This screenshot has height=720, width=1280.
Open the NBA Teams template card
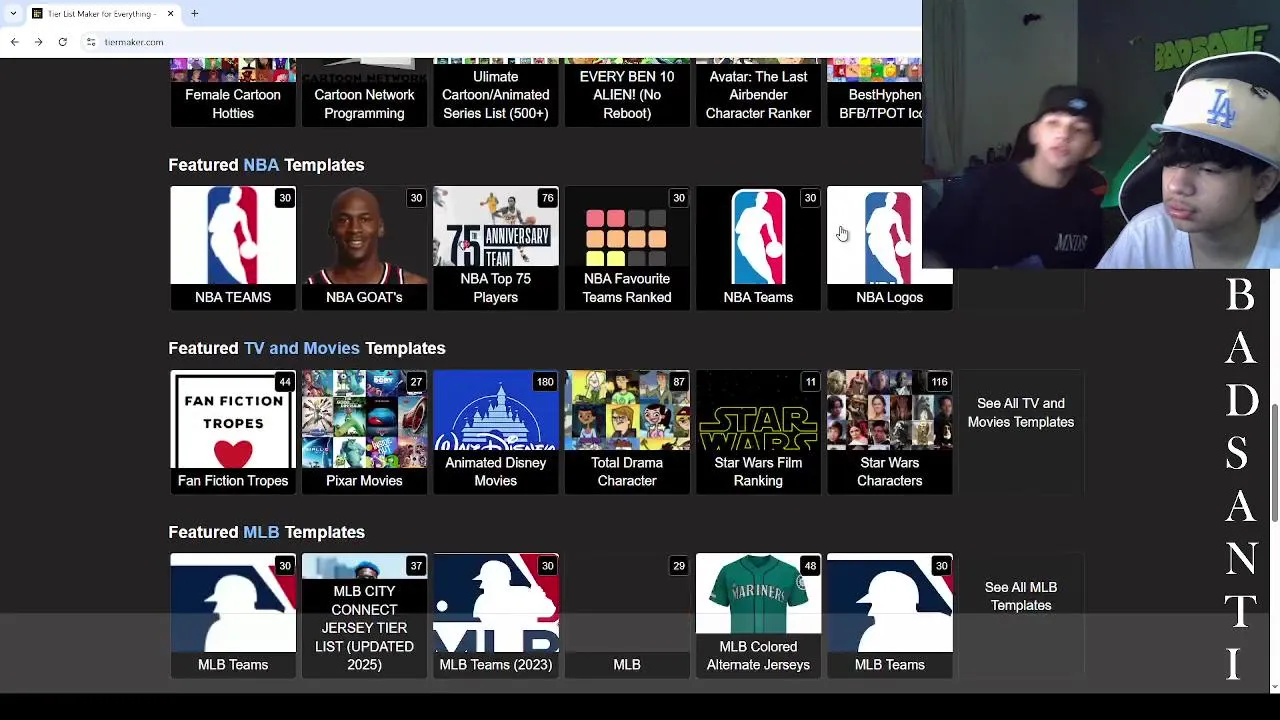click(758, 248)
